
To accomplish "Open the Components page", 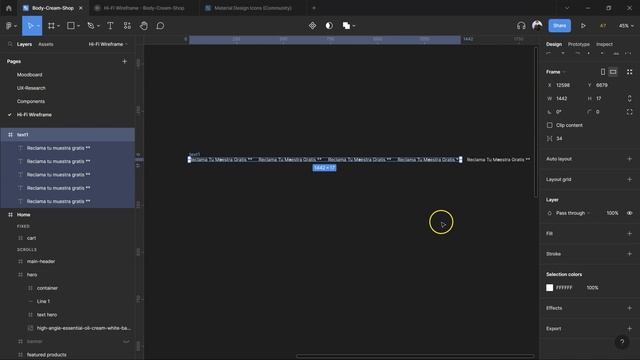I will click(31, 101).
